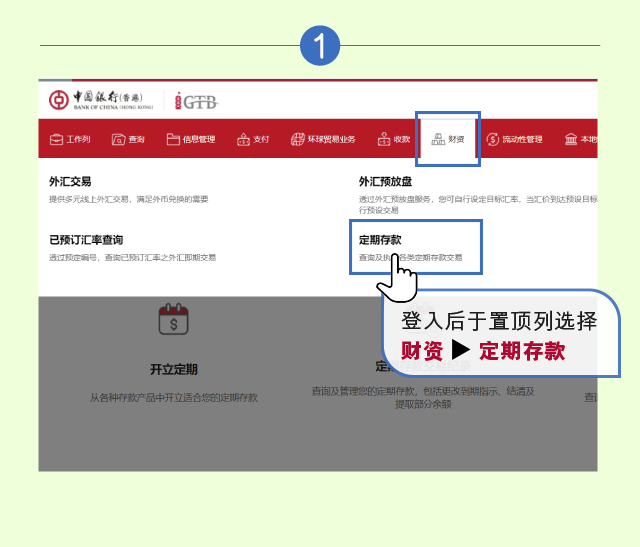The width and height of the screenshot is (640, 547).
Task: Click the 工作列 briefcase icon
Action: [57, 139]
